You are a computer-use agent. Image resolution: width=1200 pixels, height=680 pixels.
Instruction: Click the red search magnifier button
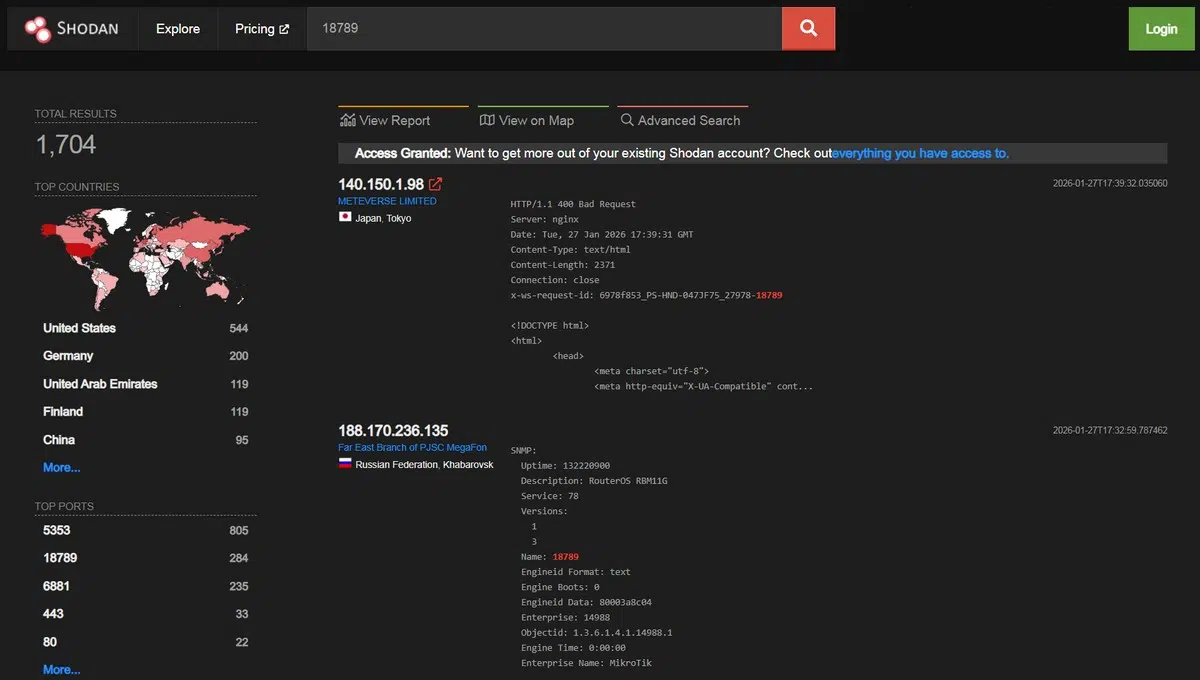[x=808, y=28]
